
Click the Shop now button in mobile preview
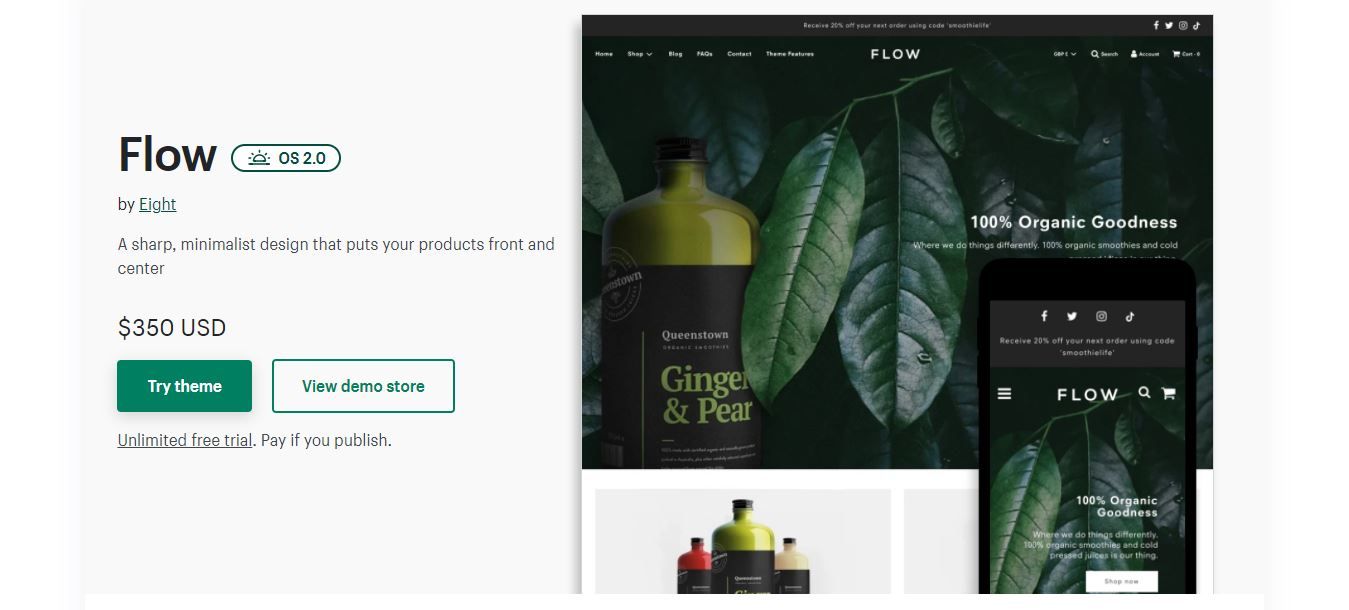(1122, 581)
